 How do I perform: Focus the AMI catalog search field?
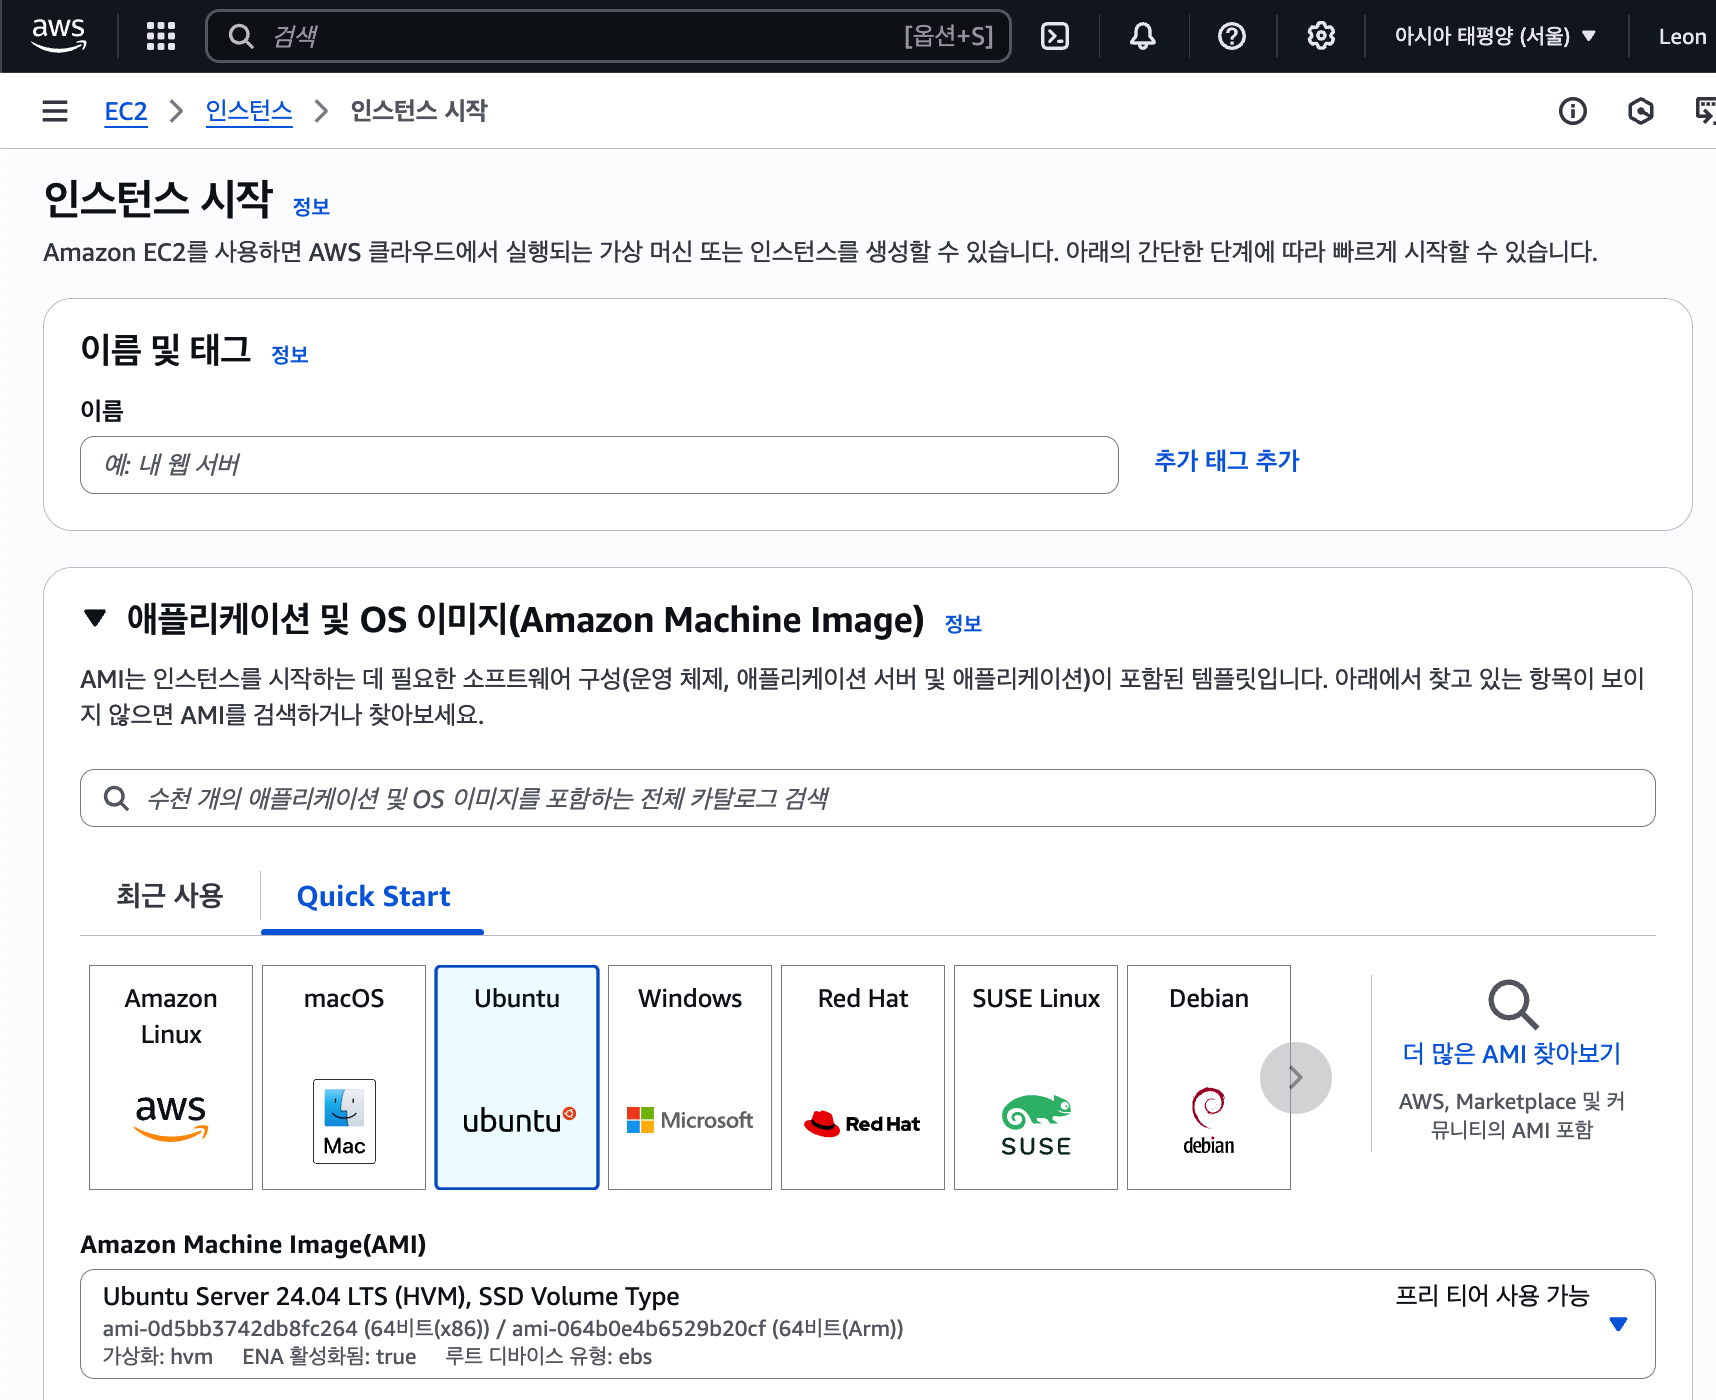click(867, 798)
